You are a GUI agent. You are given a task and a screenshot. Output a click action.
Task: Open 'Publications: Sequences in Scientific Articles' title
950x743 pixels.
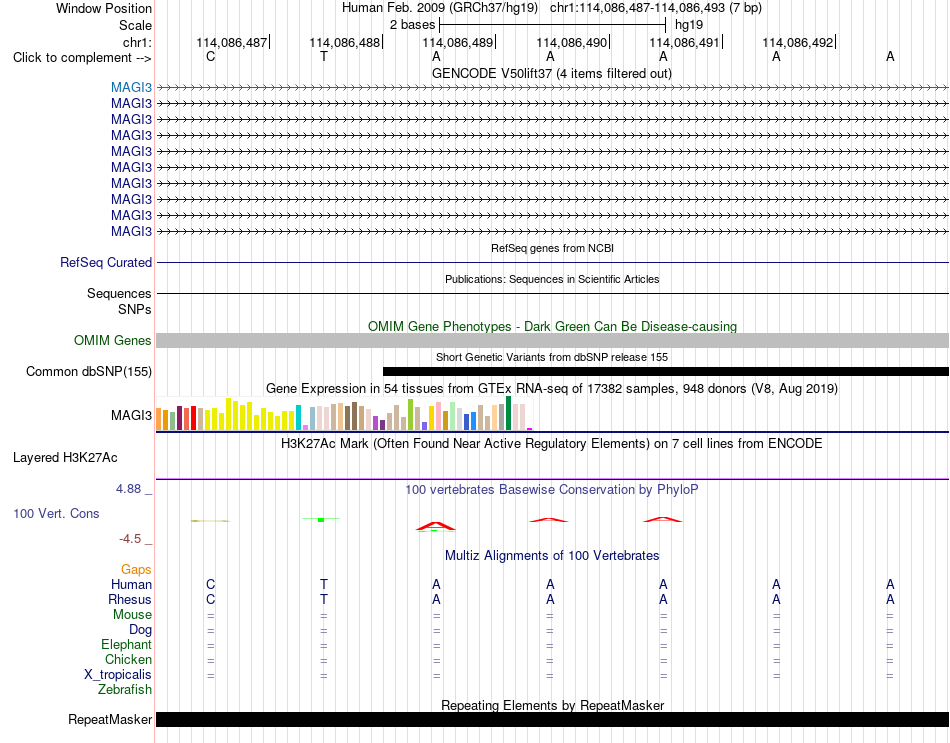[552, 279]
